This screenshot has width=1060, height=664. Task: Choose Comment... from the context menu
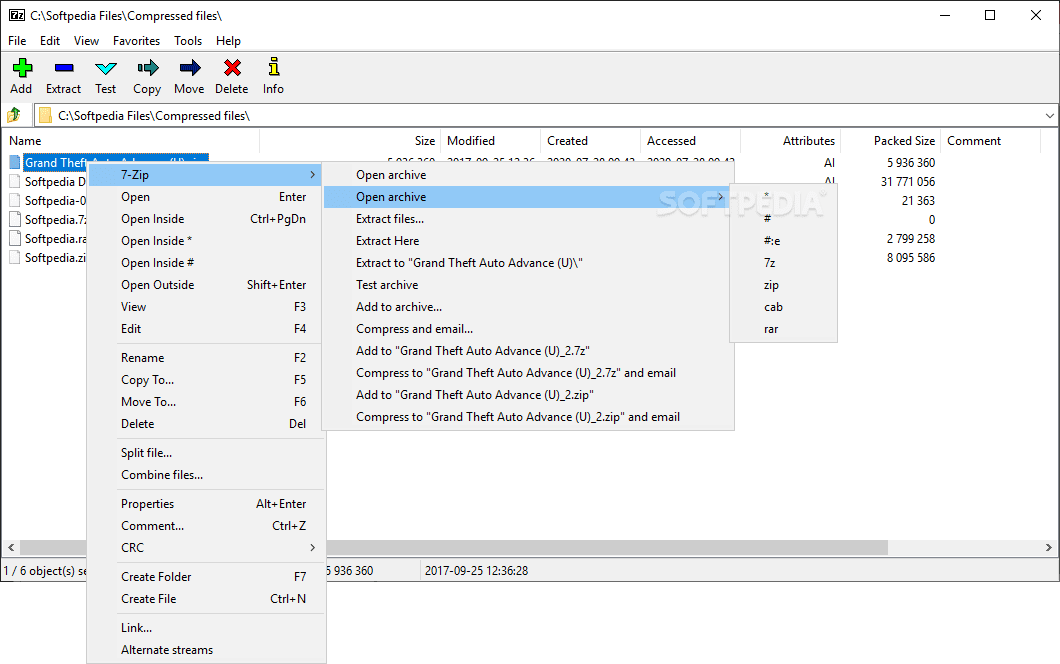point(206,526)
